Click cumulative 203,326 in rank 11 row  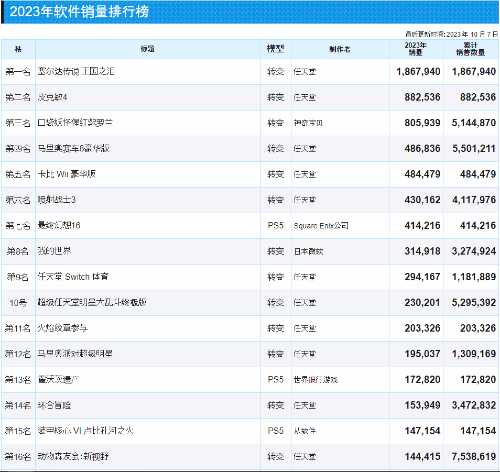coord(478,328)
